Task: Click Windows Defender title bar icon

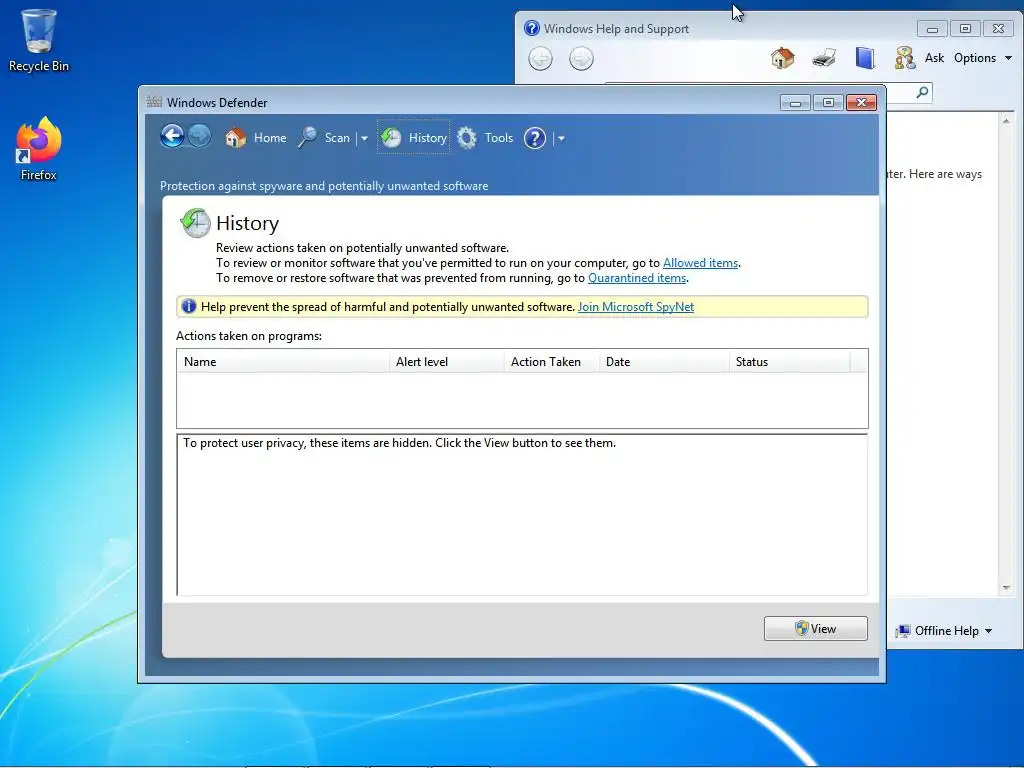Action: coord(154,102)
